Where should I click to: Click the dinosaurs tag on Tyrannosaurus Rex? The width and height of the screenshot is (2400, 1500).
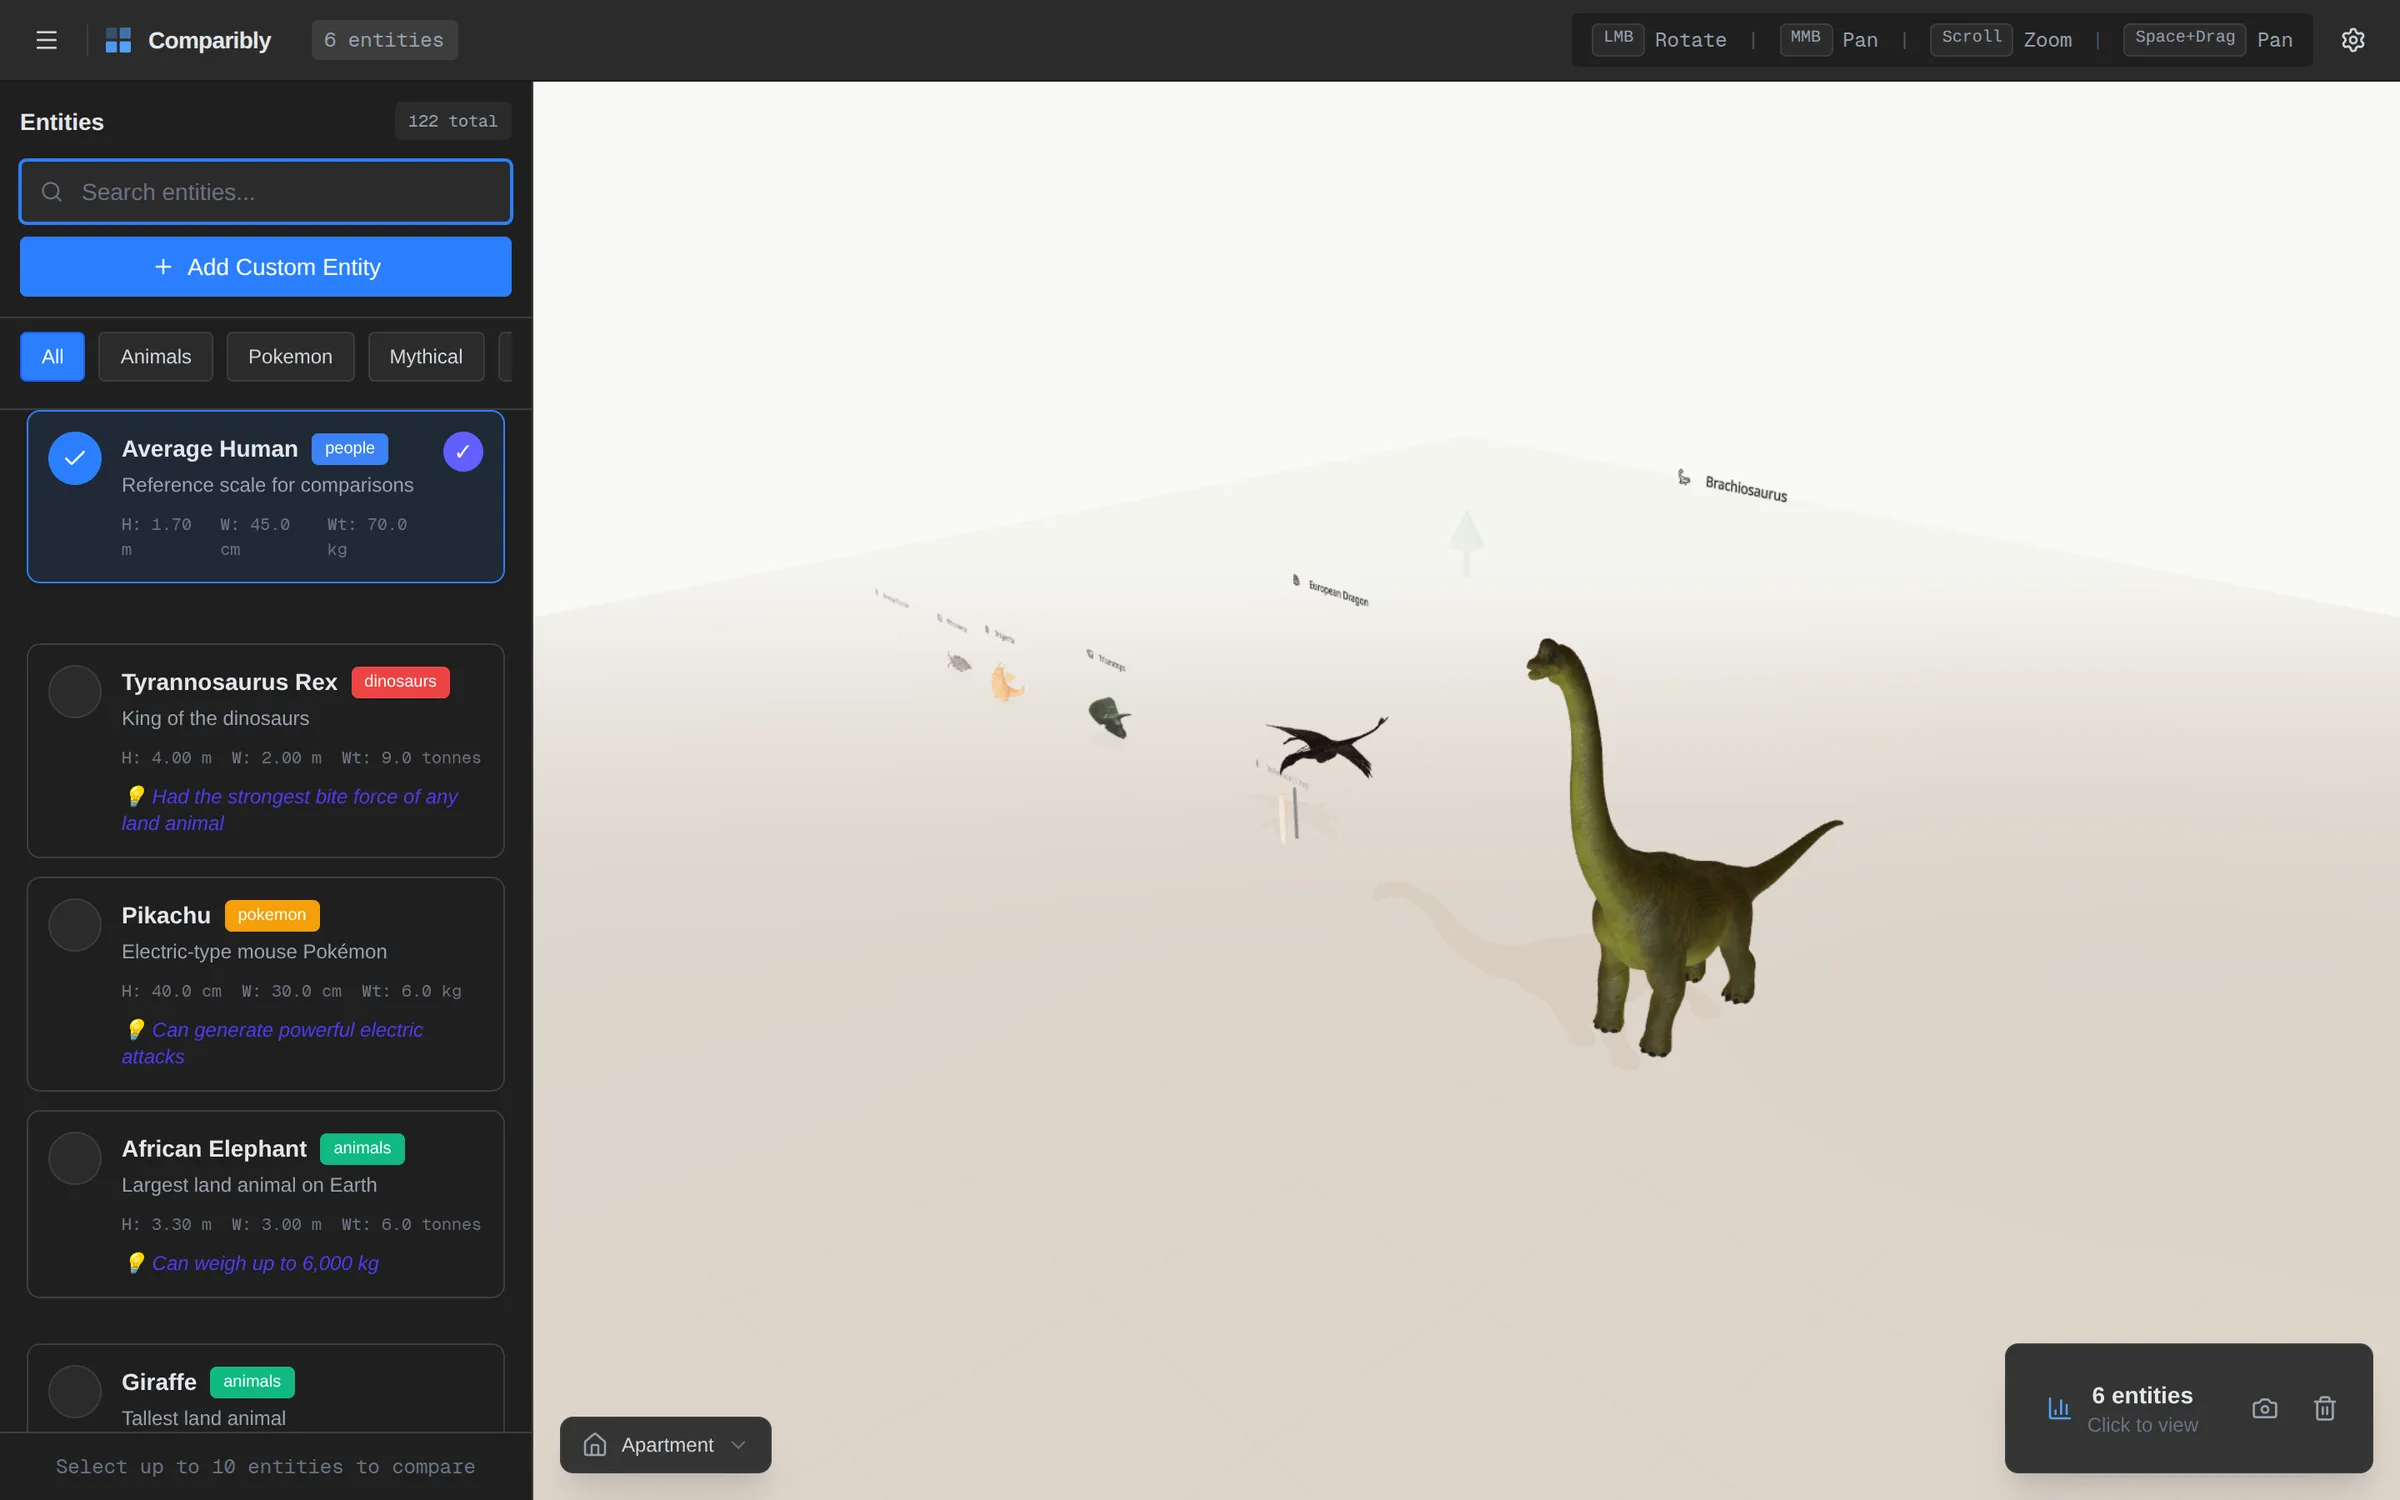tap(400, 682)
